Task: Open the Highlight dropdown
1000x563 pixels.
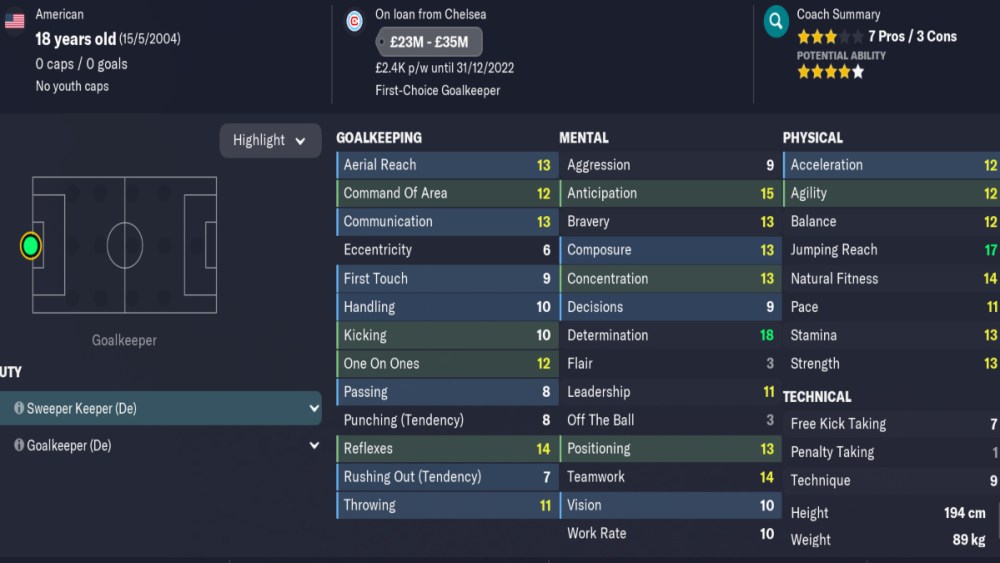Action: pyautogui.click(x=270, y=140)
